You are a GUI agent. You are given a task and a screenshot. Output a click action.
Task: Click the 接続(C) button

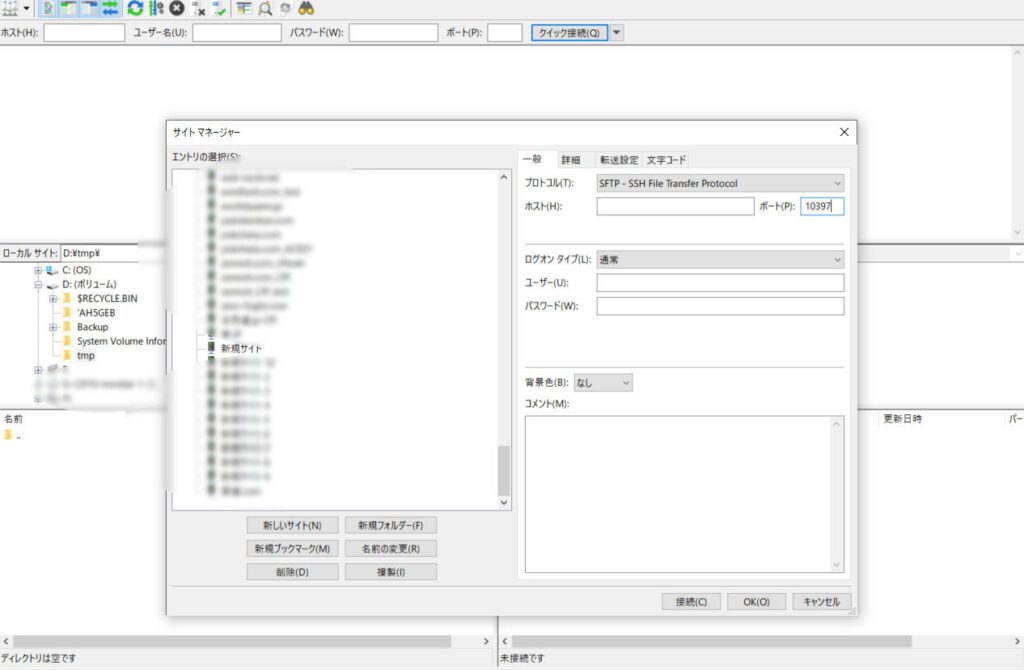[x=691, y=601]
